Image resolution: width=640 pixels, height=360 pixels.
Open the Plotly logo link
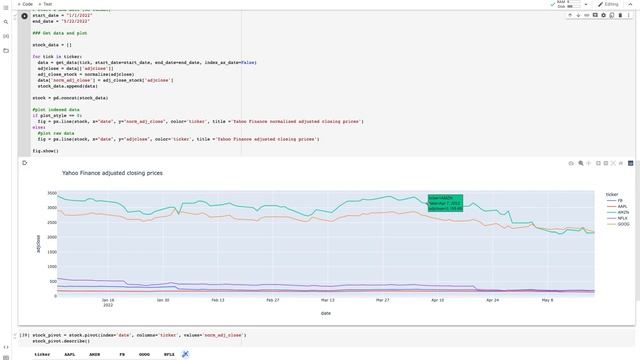pyautogui.click(x=631, y=163)
